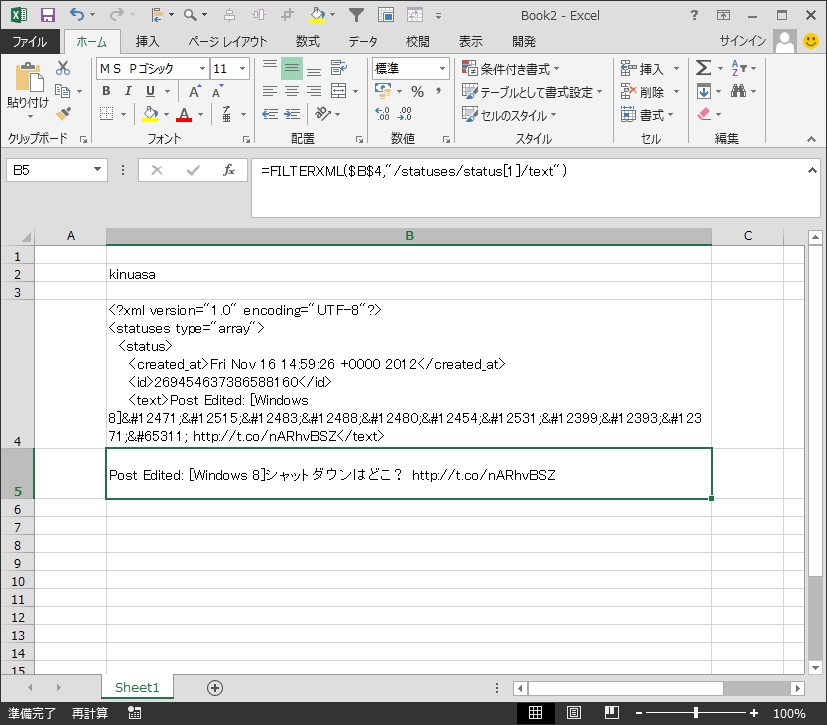
Task: Toggle middle vertical alignment
Action: click(x=292, y=68)
